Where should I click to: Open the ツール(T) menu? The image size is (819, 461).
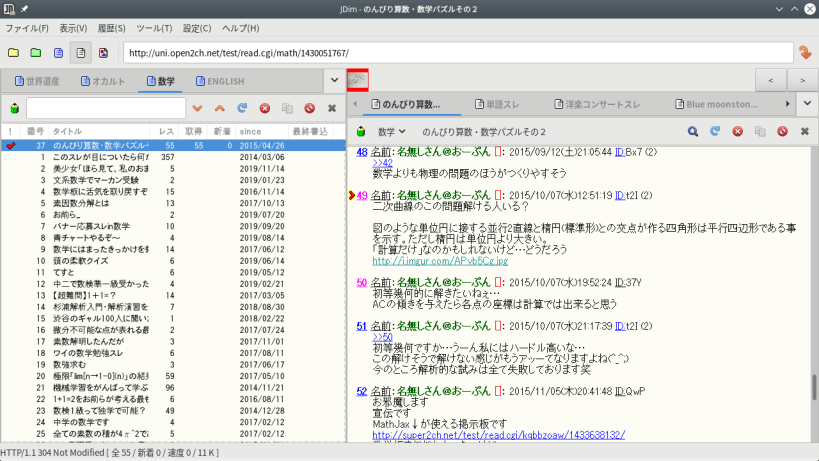155,28
